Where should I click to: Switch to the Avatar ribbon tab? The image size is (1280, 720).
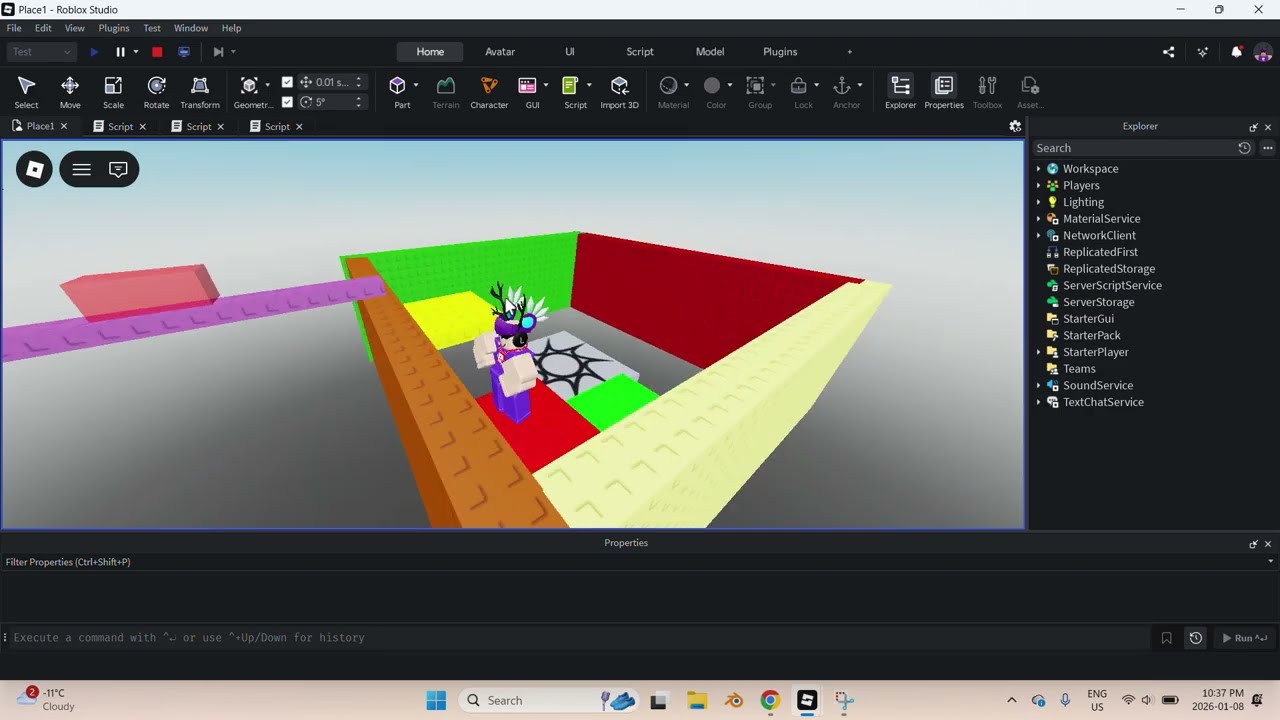(x=500, y=52)
